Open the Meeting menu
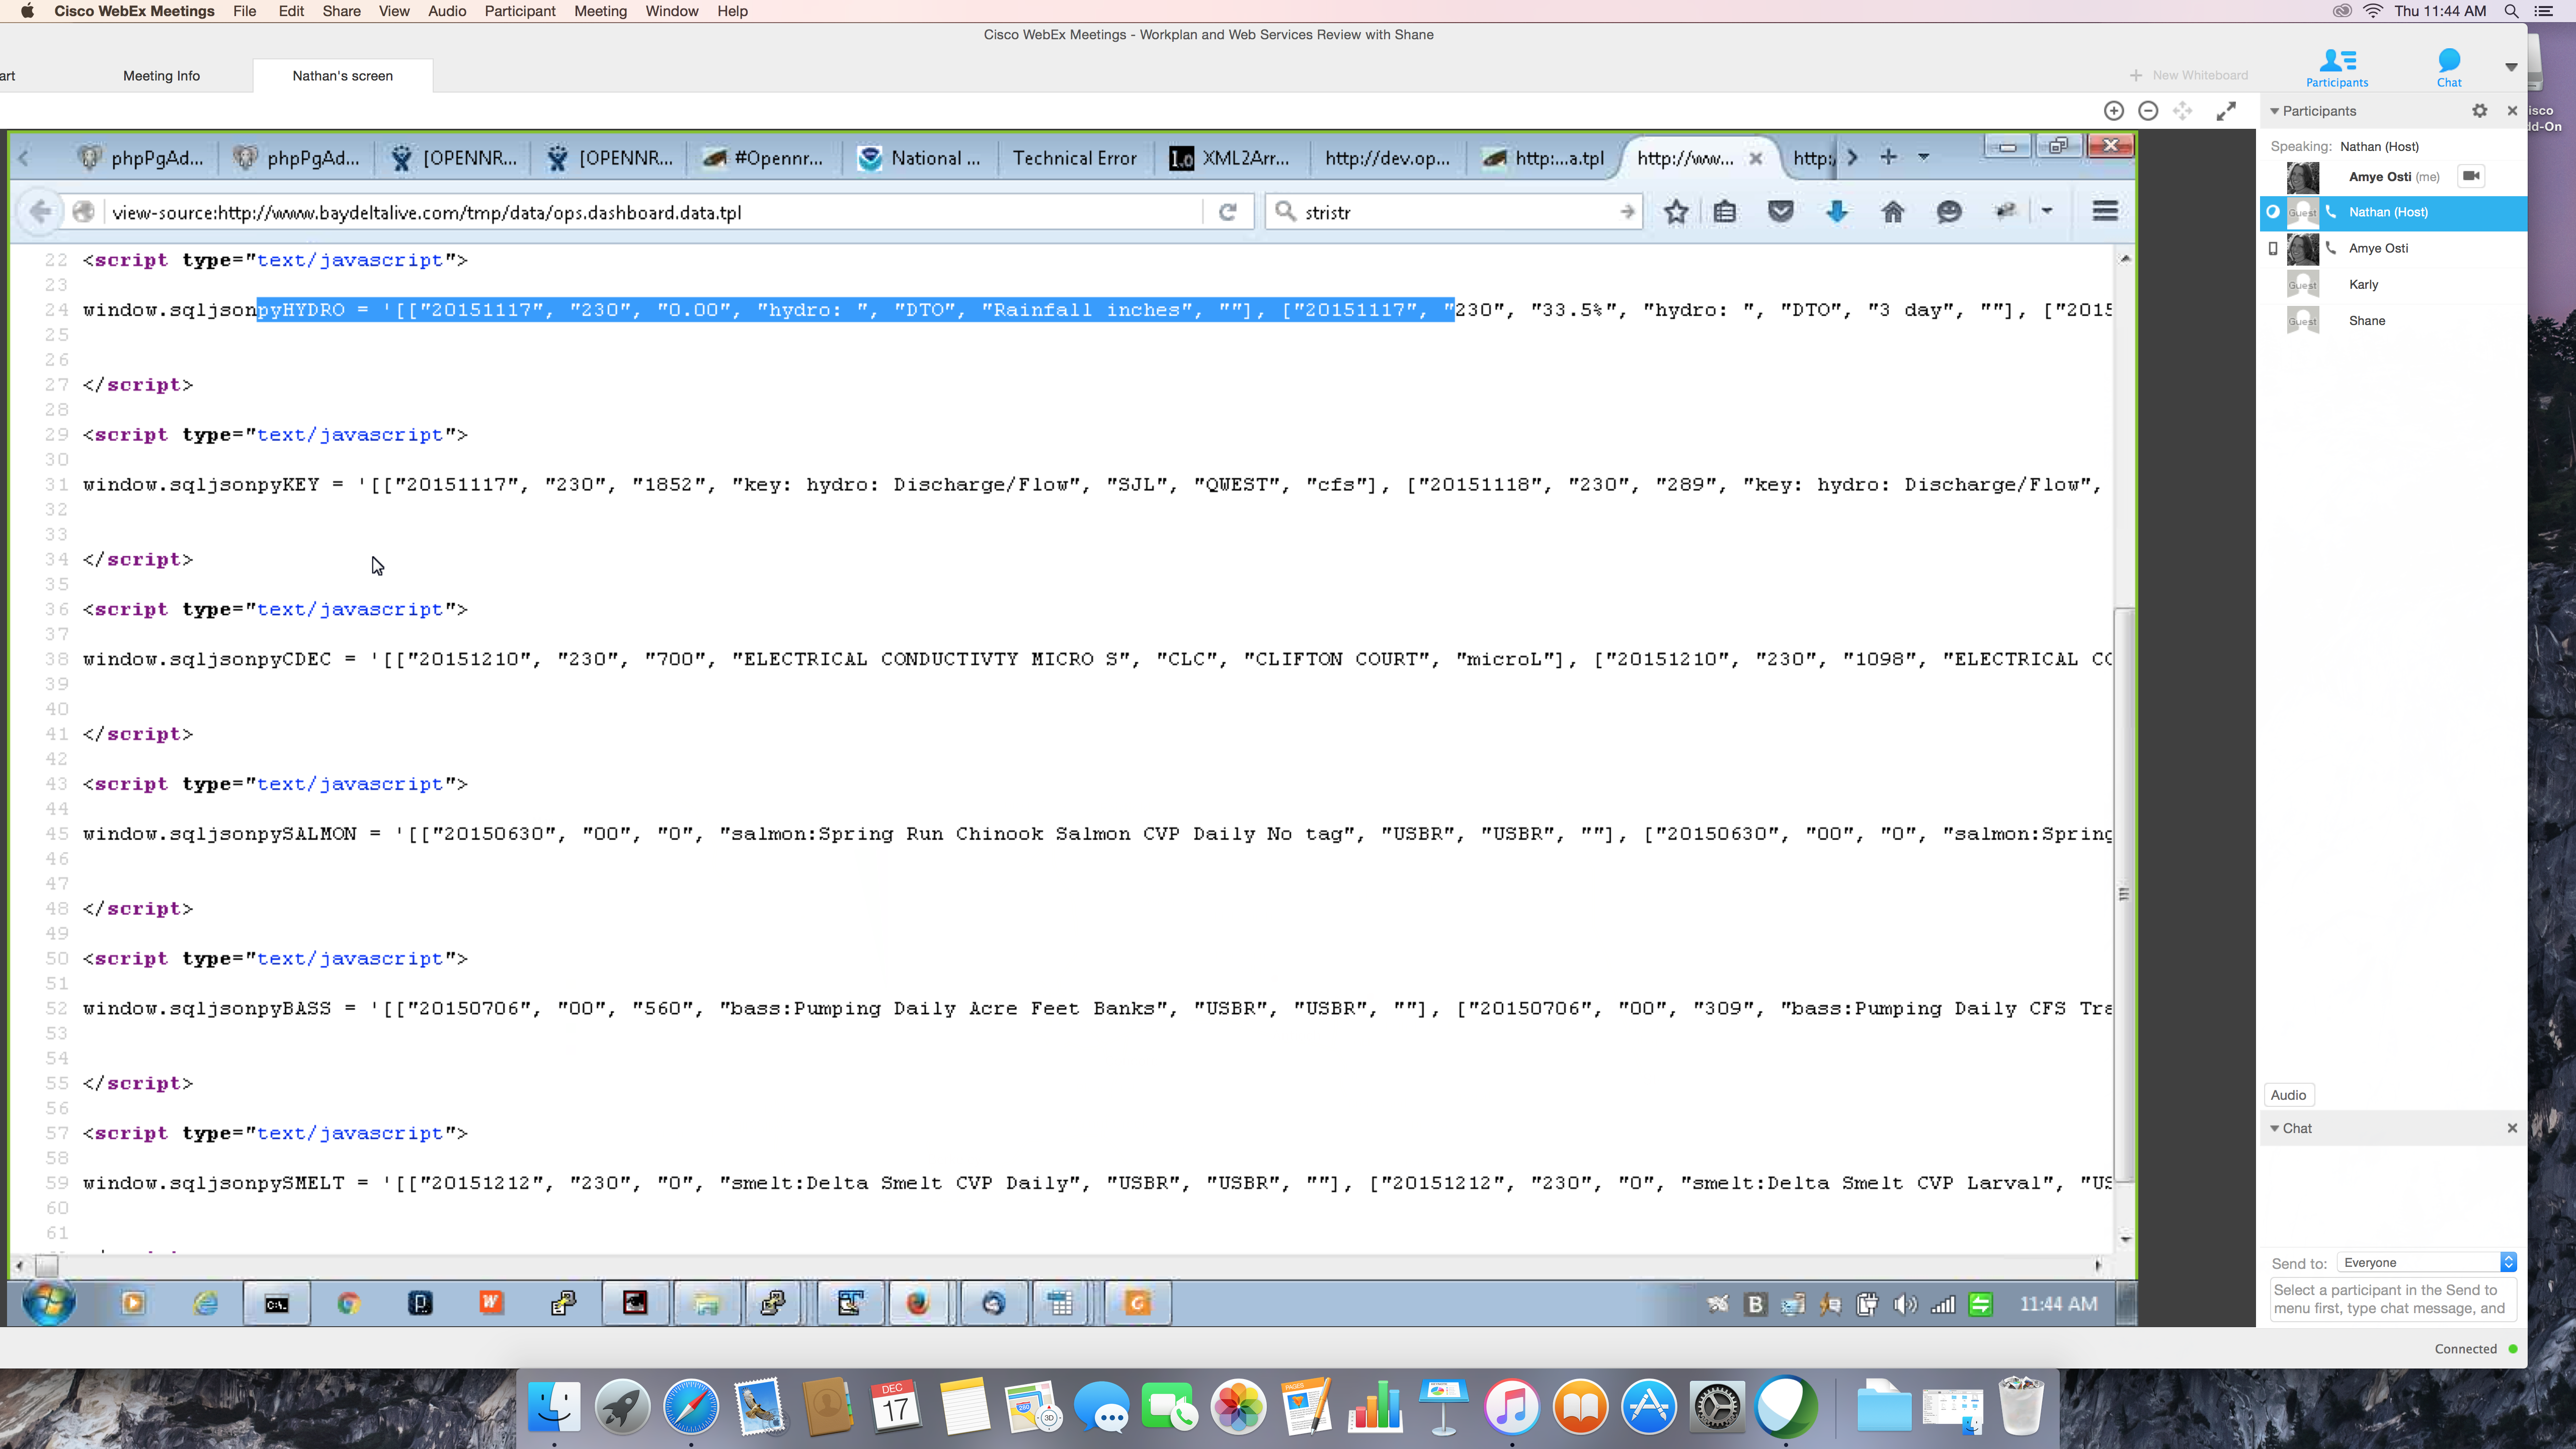Viewport: 2576px width, 1449px height. 600,11
